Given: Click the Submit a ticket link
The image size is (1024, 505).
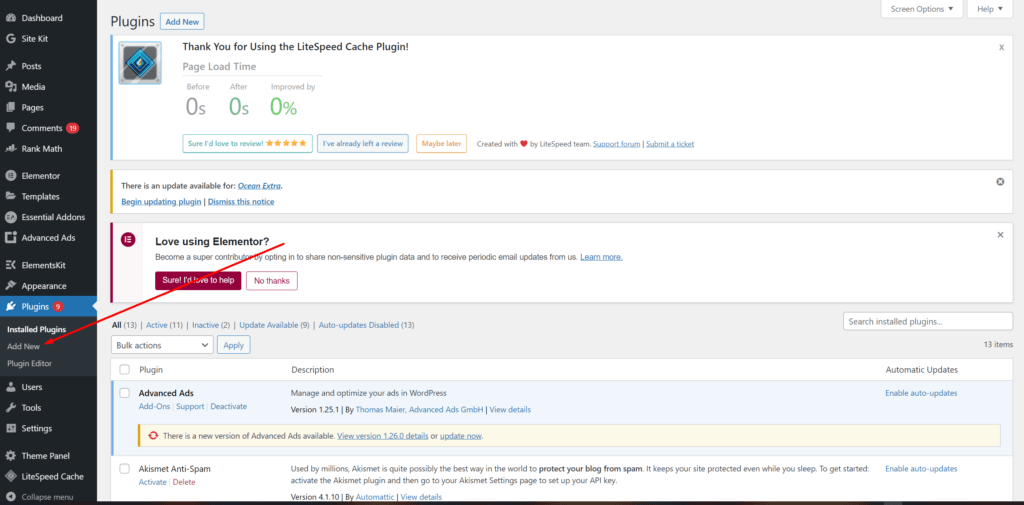Looking at the screenshot, I should point(670,144).
